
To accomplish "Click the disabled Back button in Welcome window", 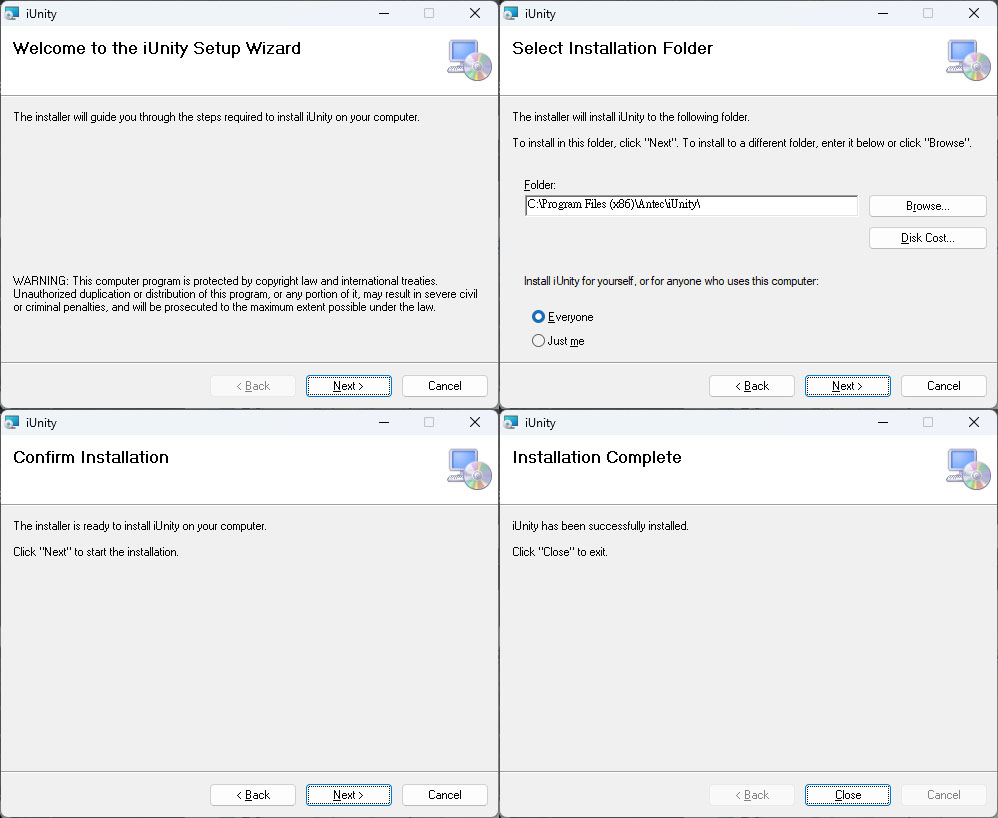I will pos(253,386).
